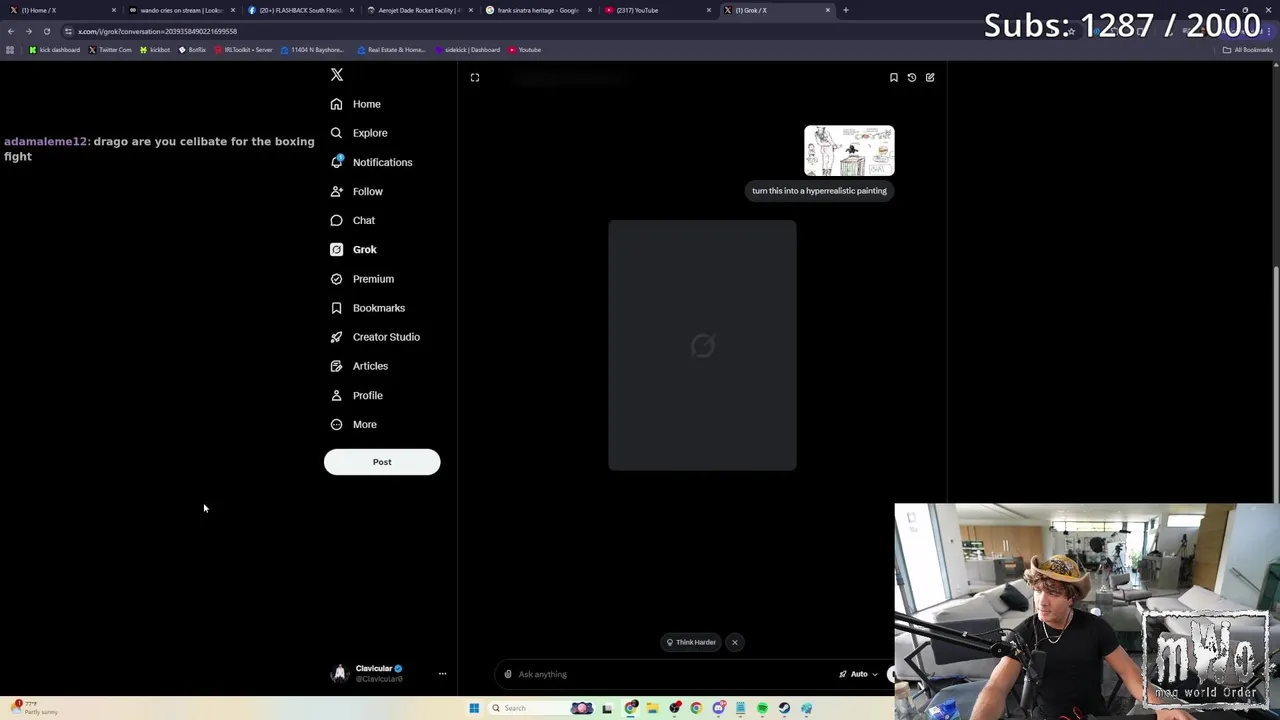Click the attachment paperclip icon
Viewport: 1280px width, 720px height.
(x=508, y=674)
